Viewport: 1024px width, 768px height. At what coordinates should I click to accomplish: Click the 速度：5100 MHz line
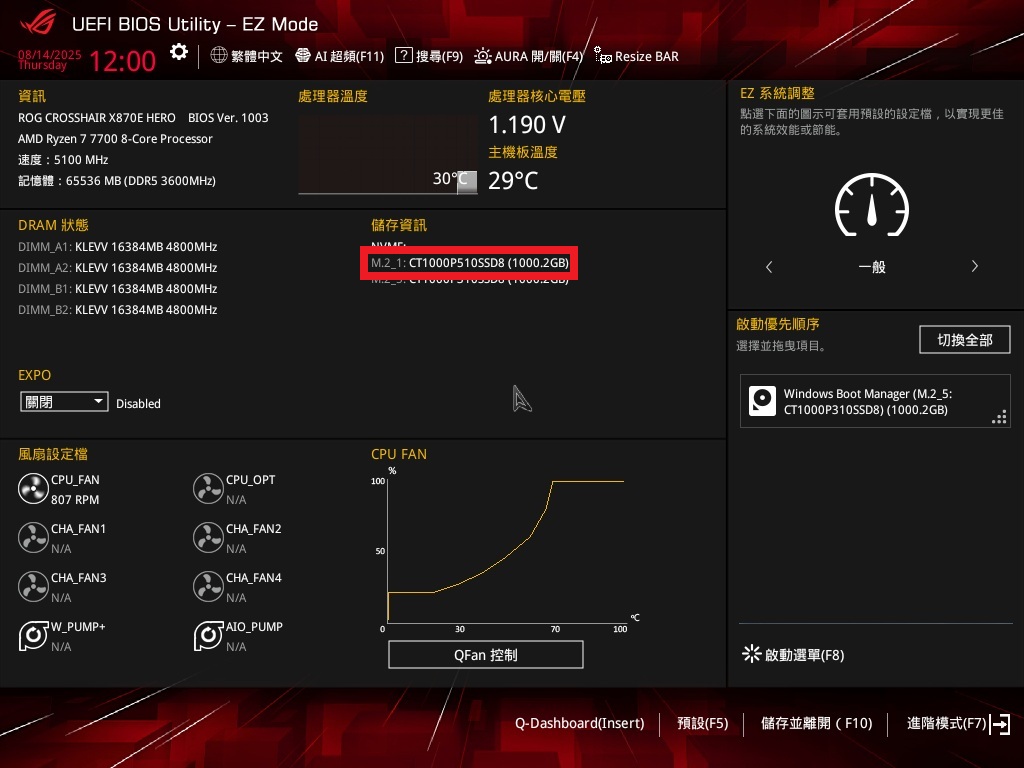tap(63, 160)
